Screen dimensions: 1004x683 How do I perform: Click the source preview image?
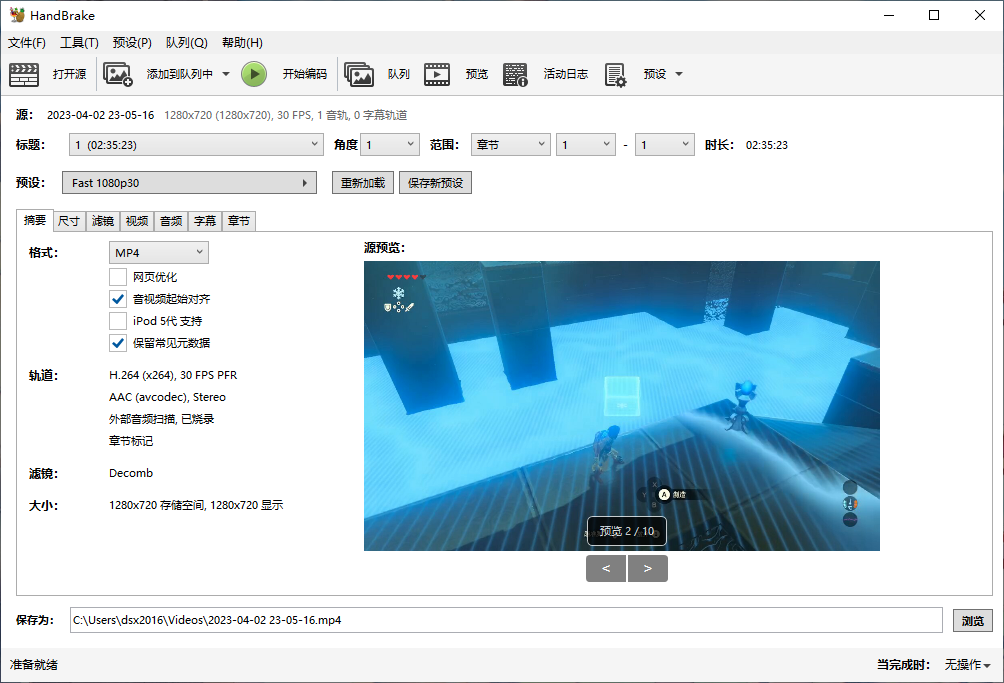coord(622,406)
